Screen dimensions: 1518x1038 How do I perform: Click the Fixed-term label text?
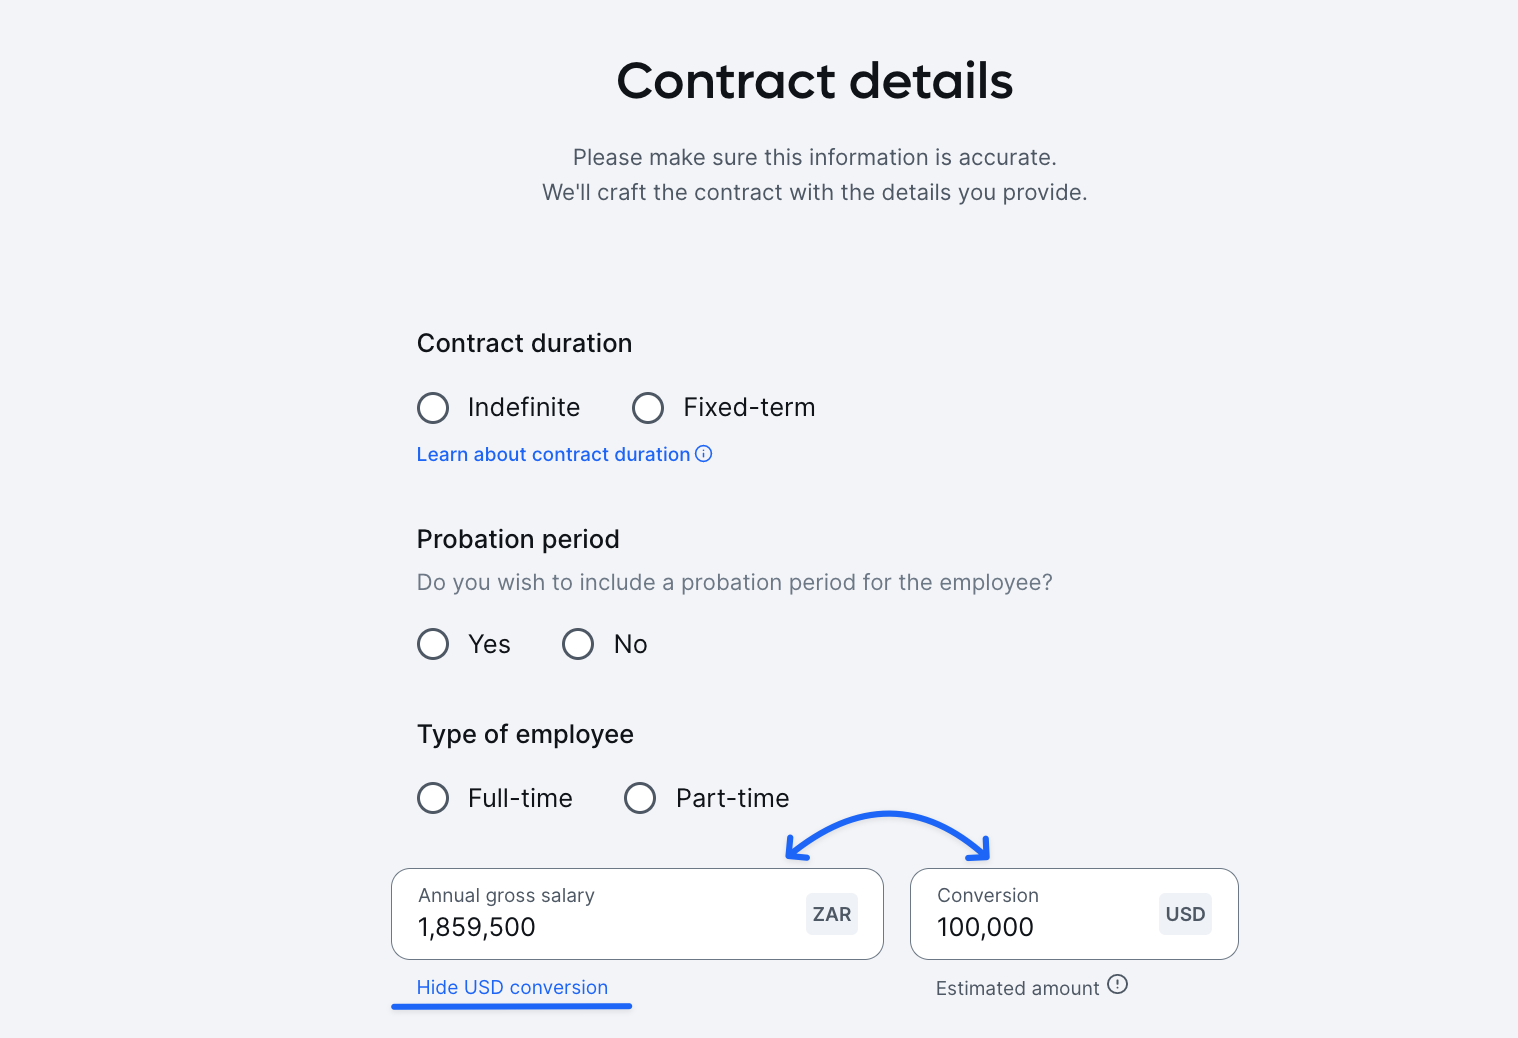pos(749,407)
